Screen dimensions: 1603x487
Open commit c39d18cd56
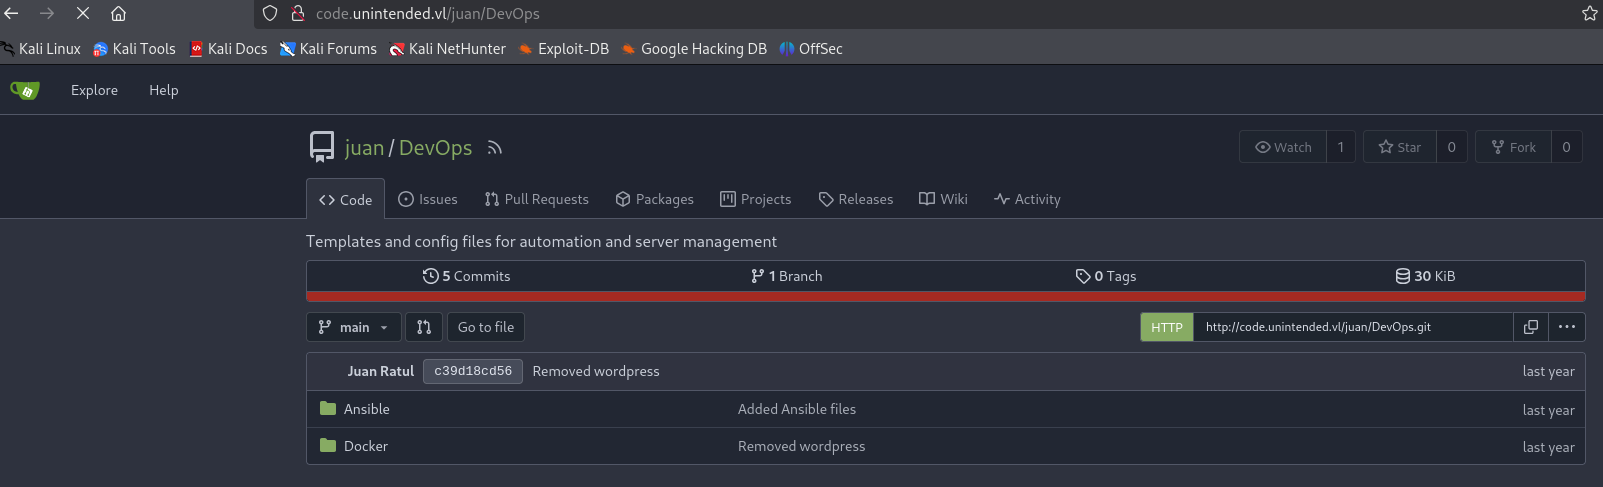coord(473,371)
